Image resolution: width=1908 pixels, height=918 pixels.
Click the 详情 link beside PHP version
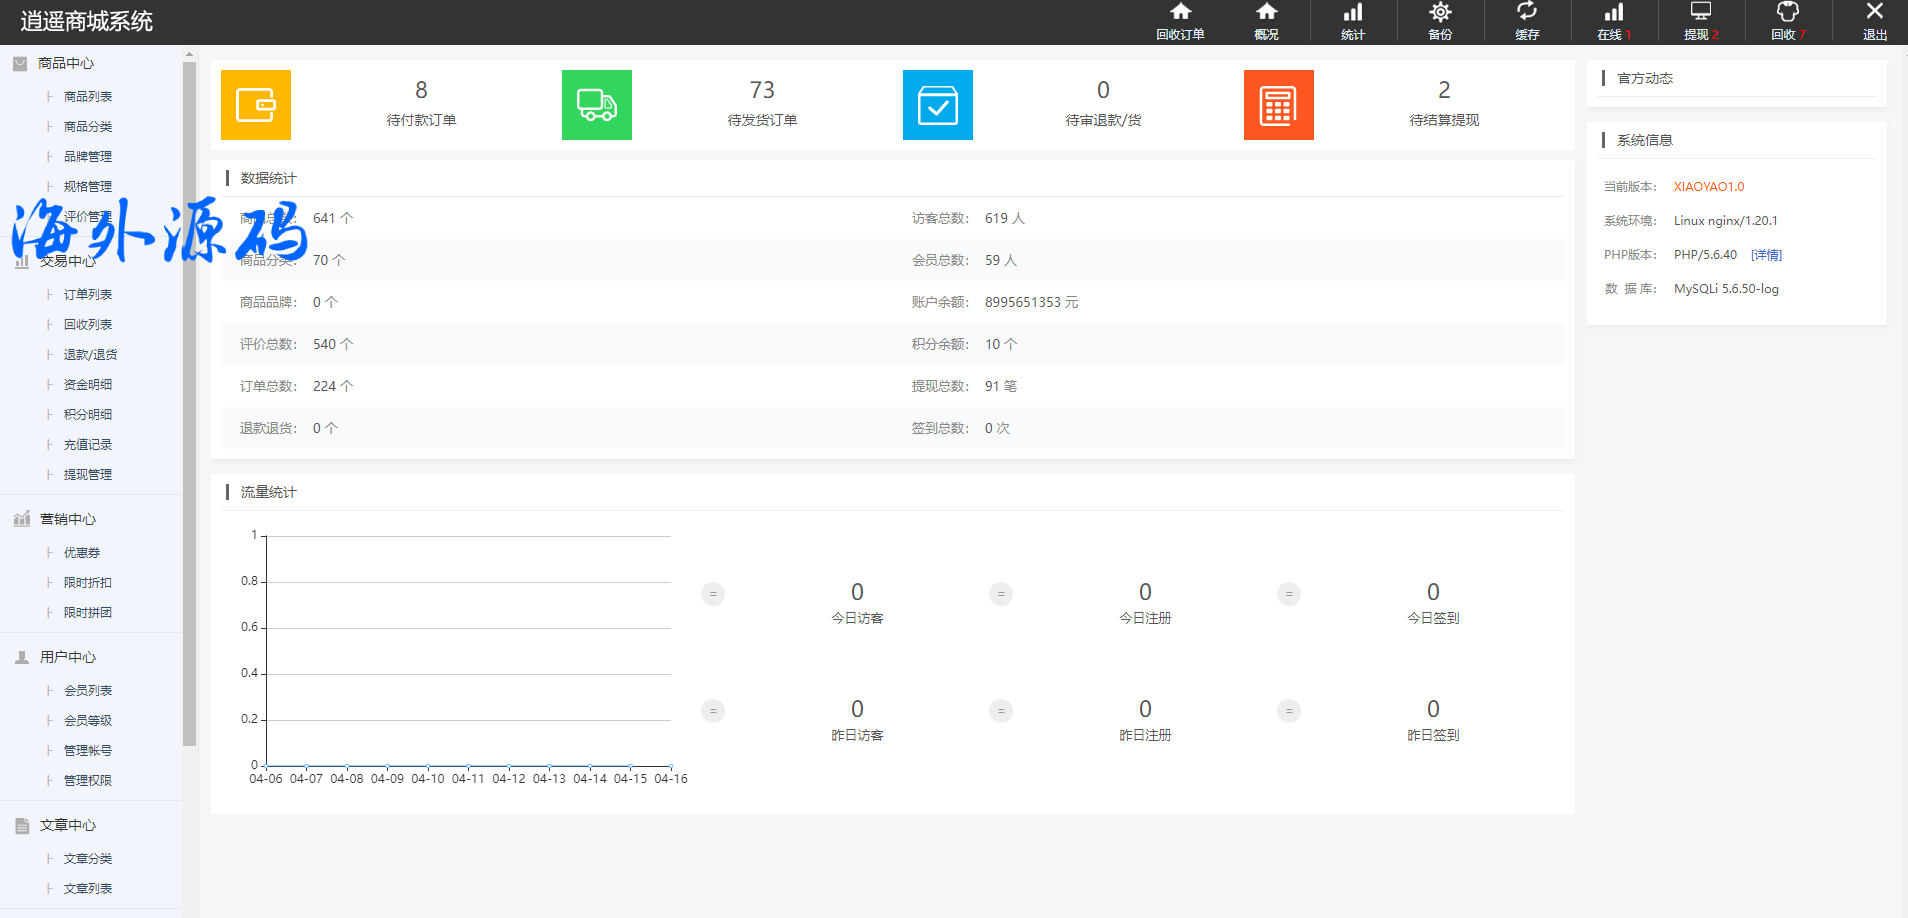(x=1766, y=255)
